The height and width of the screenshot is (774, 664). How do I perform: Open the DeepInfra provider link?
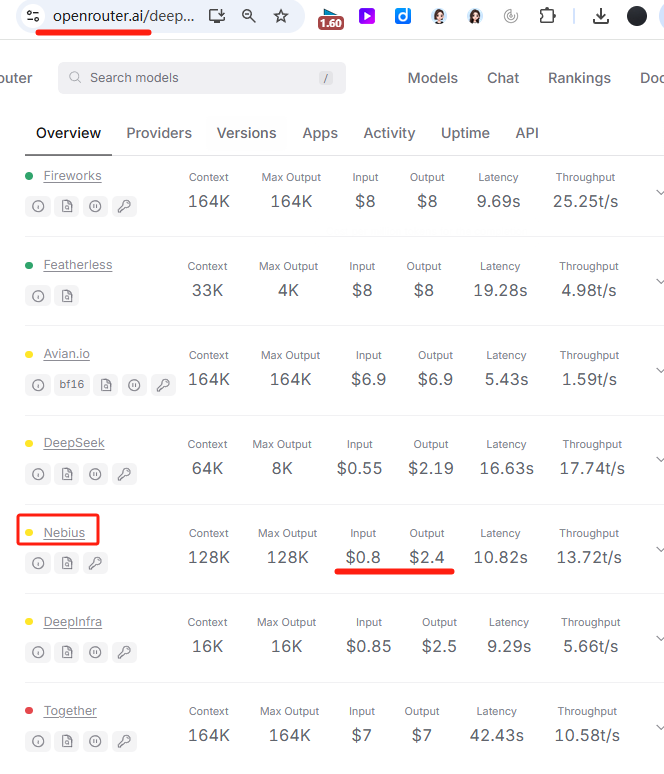point(72,621)
